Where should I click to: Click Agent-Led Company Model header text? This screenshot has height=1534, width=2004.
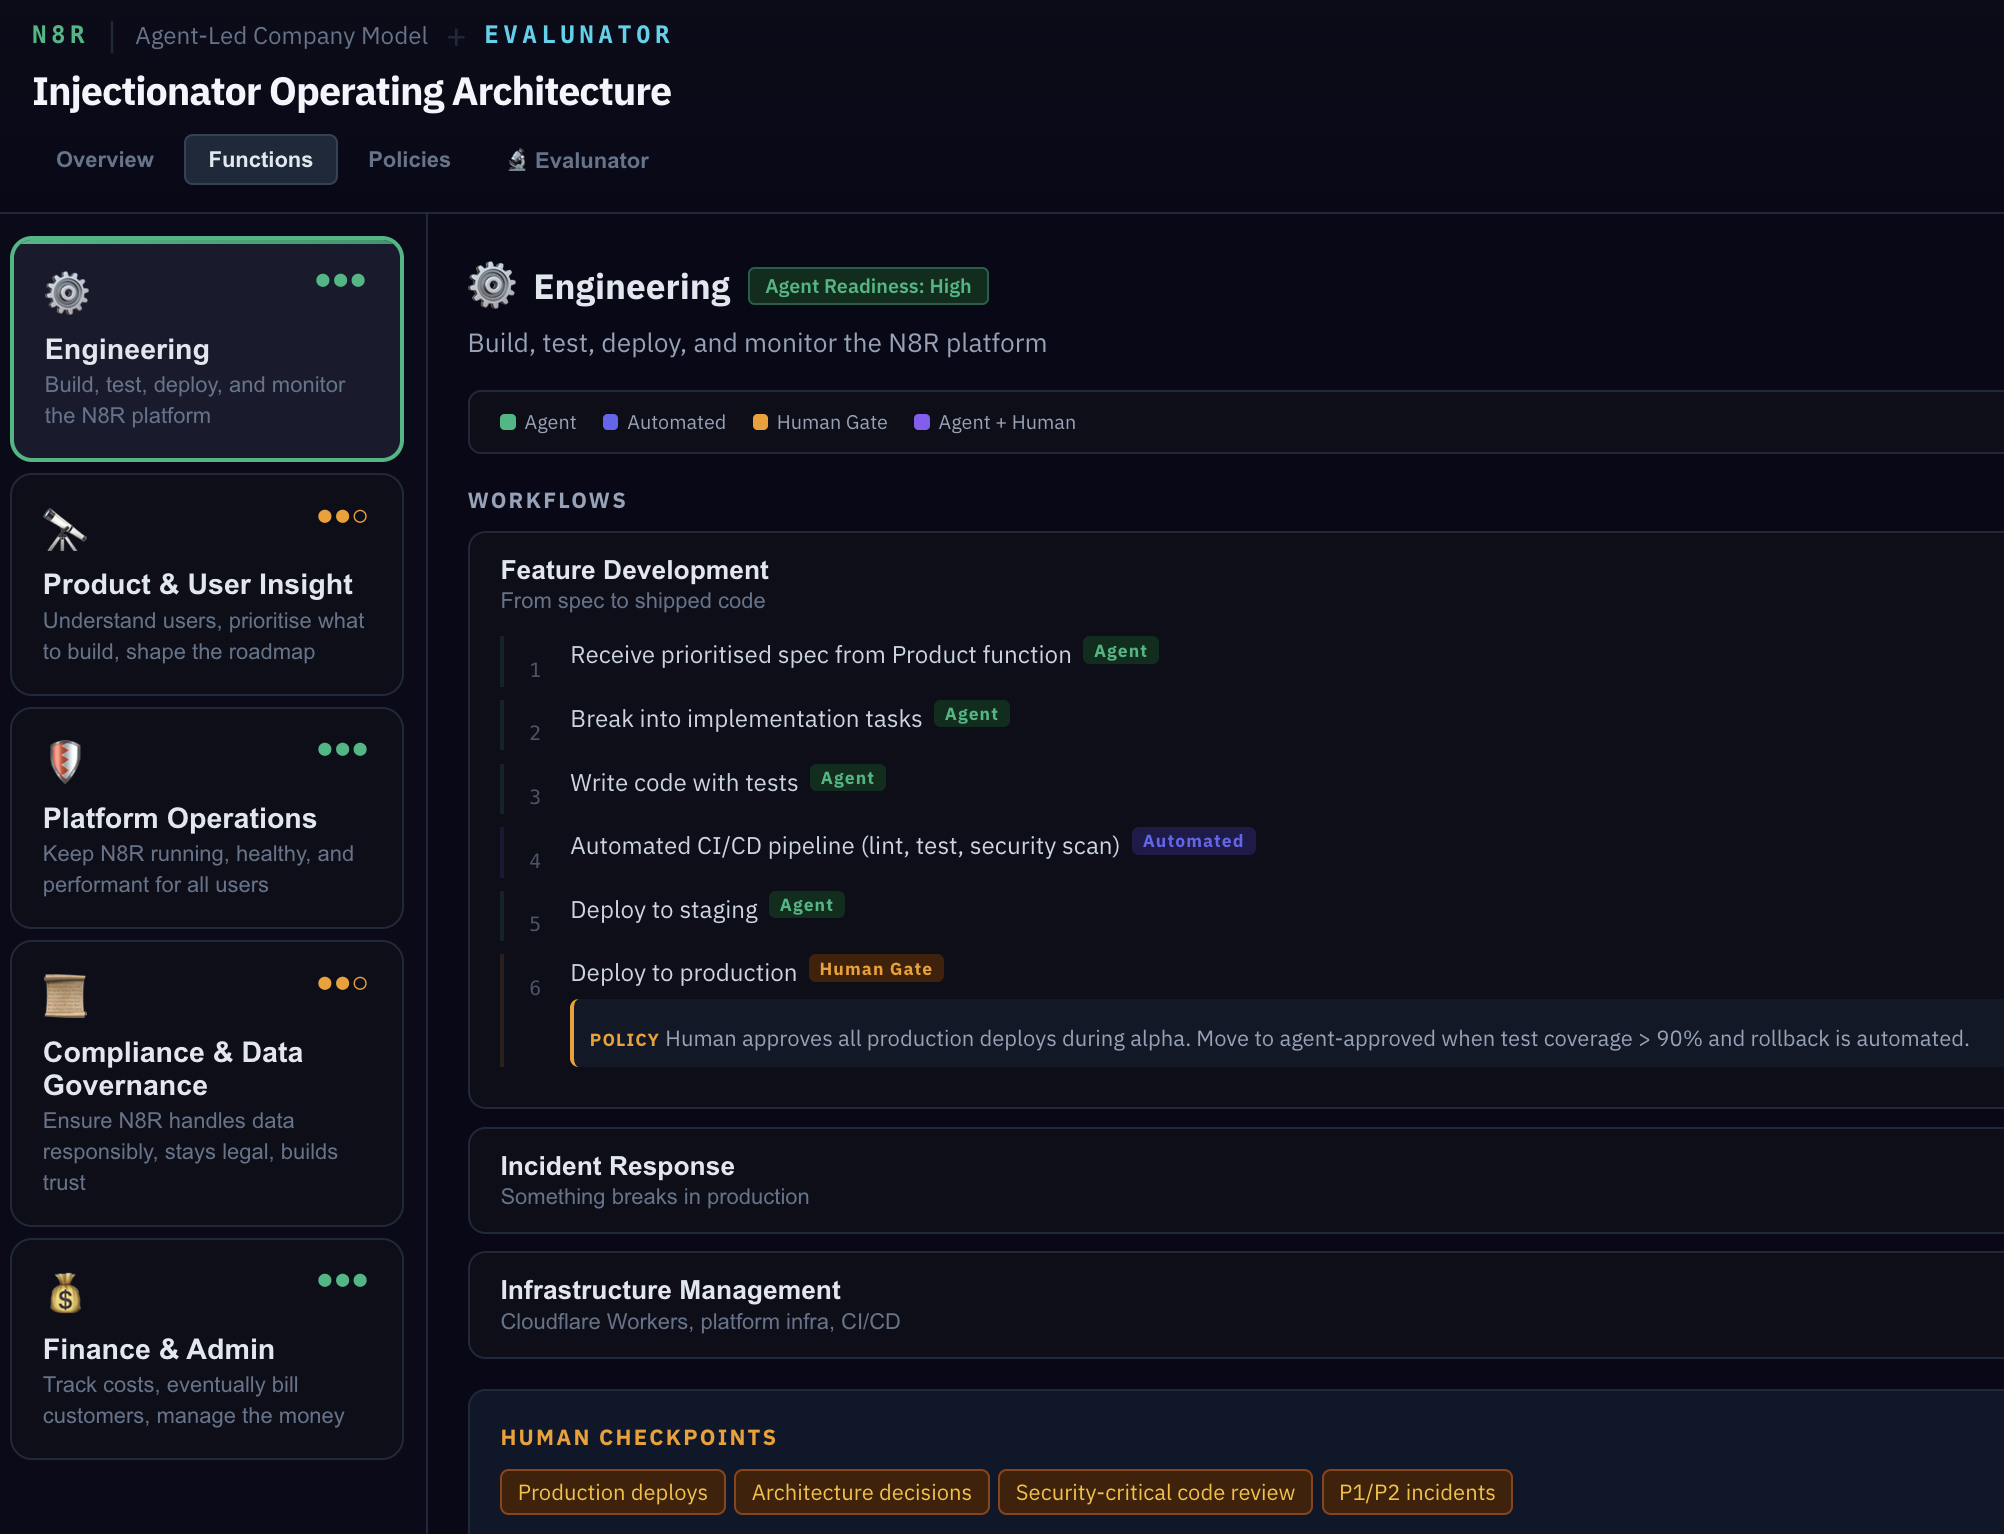click(281, 36)
